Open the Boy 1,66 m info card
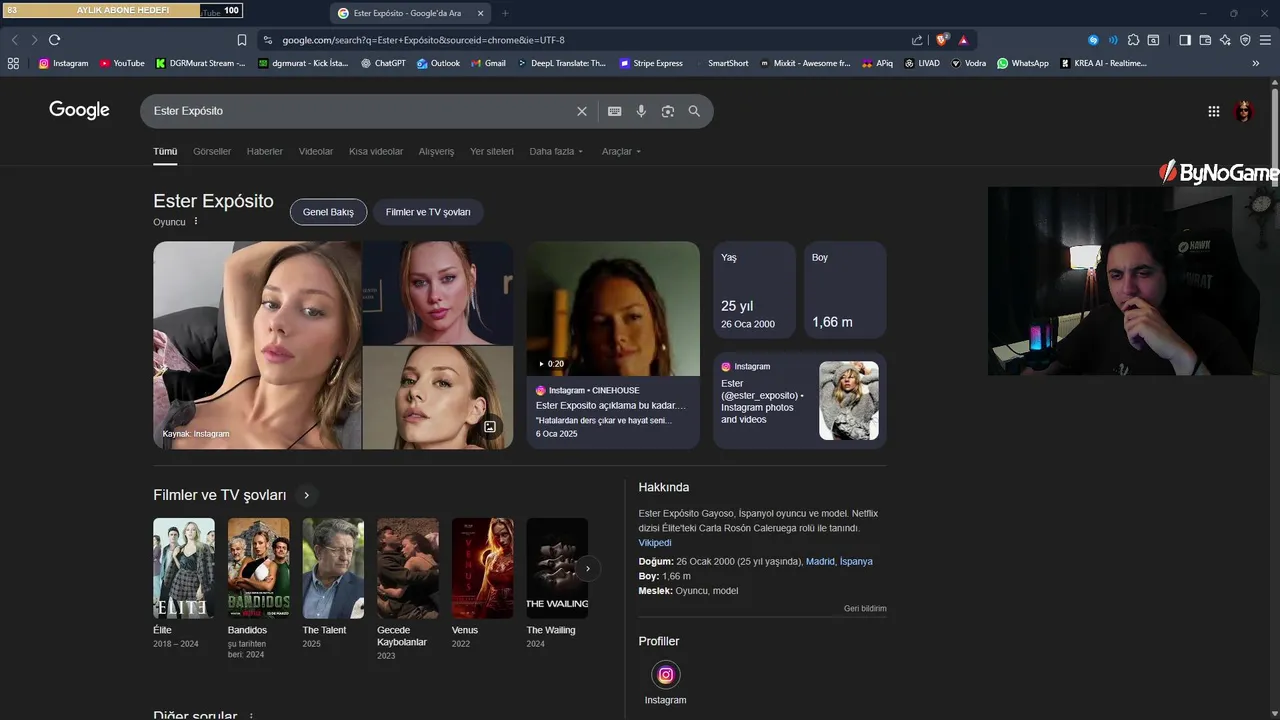Viewport: 1280px width, 720px height. (845, 290)
